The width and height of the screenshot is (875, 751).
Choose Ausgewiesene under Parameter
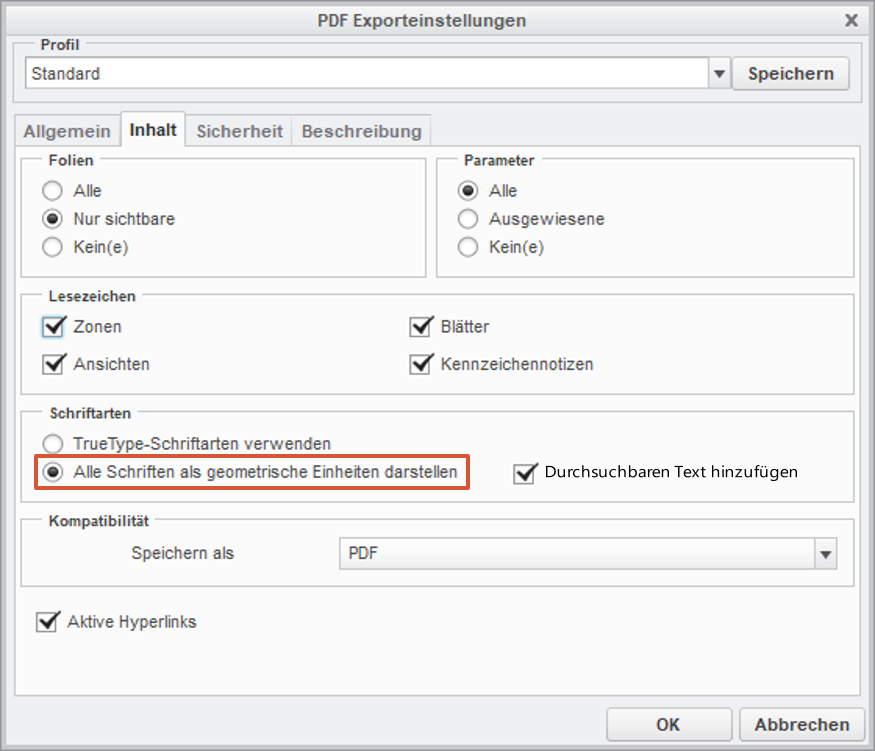point(468,218)
